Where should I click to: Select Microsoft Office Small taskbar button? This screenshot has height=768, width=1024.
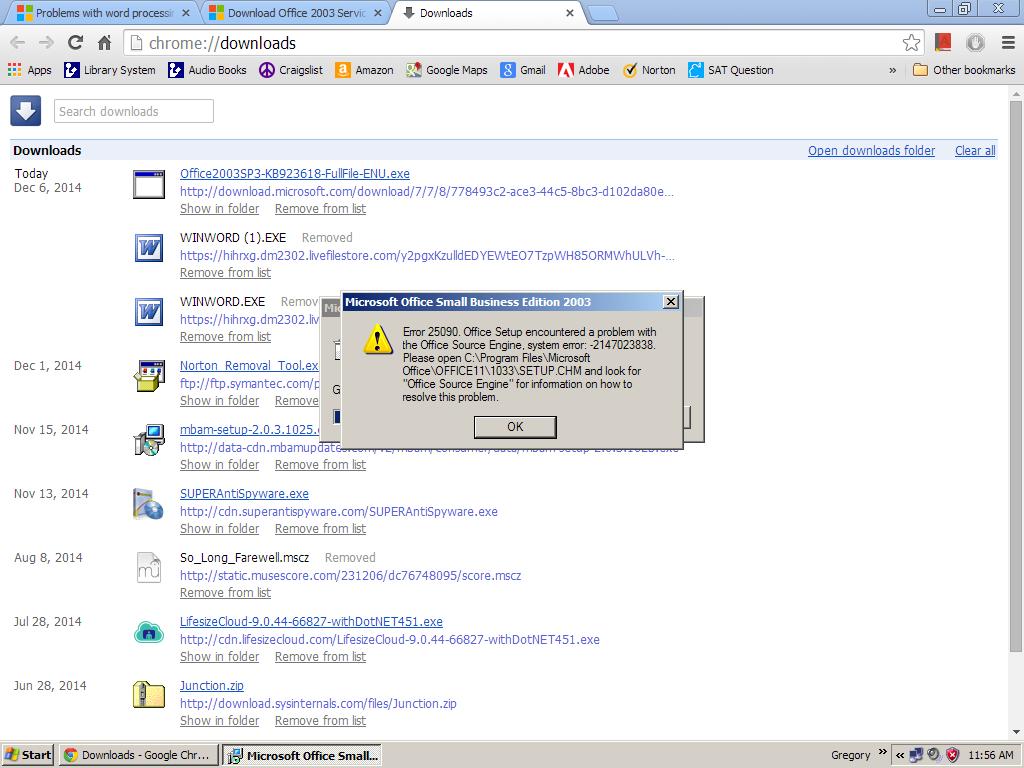(302, 756)
